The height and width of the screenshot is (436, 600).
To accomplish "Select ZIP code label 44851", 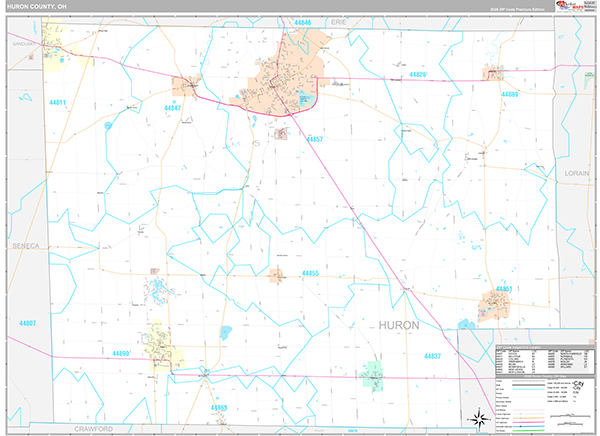I will point(504,289).
